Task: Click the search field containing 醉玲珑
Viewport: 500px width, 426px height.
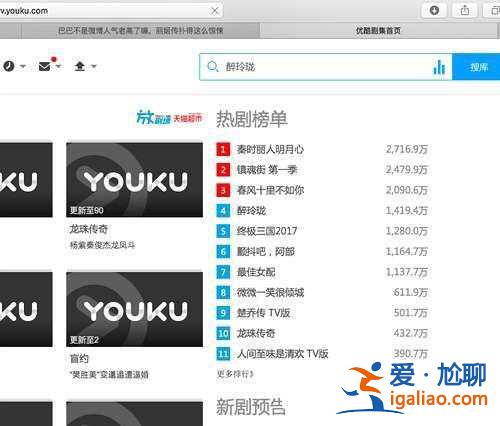Action: tap(326, 67)
